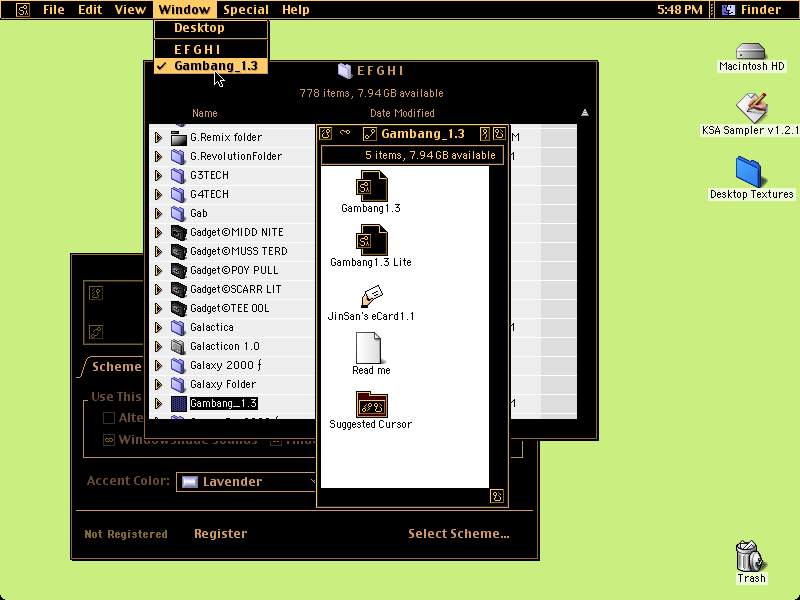Click the Gambang_1.3 window title proxy icon

click(x=369, y=134)
